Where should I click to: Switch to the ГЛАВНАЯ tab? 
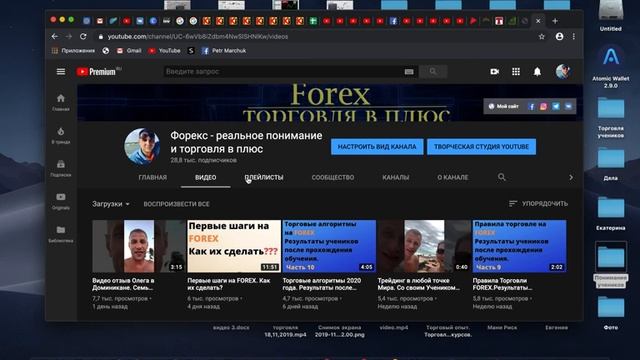point(153,177)
